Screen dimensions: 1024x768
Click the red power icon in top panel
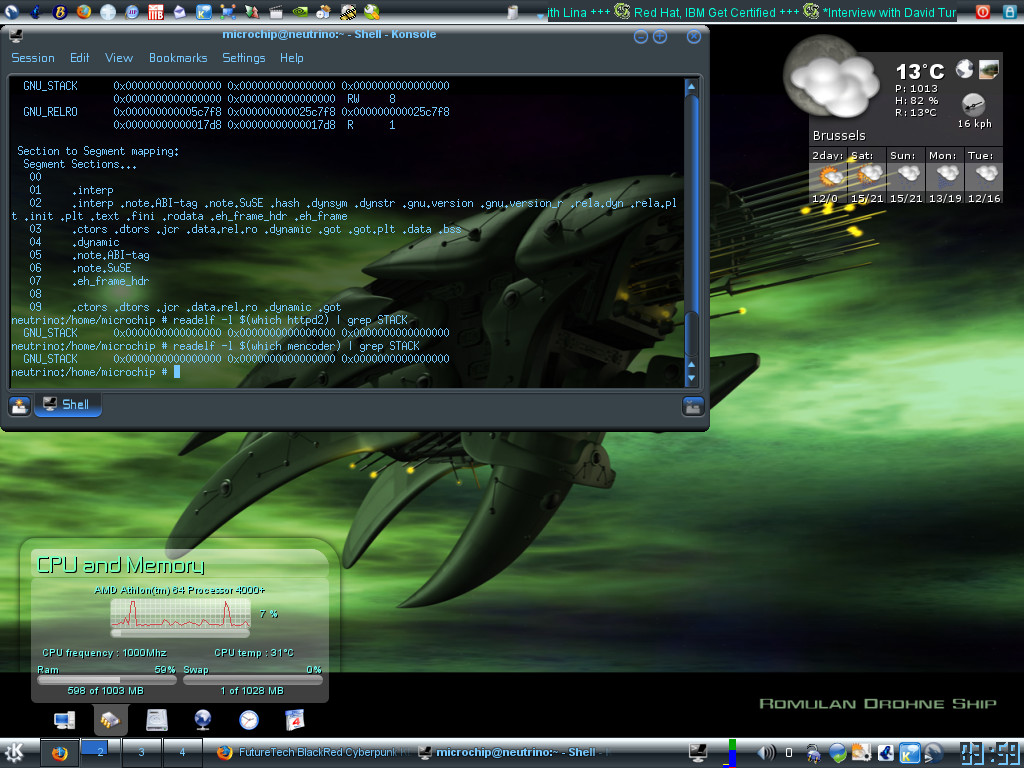tap(983, 11)
